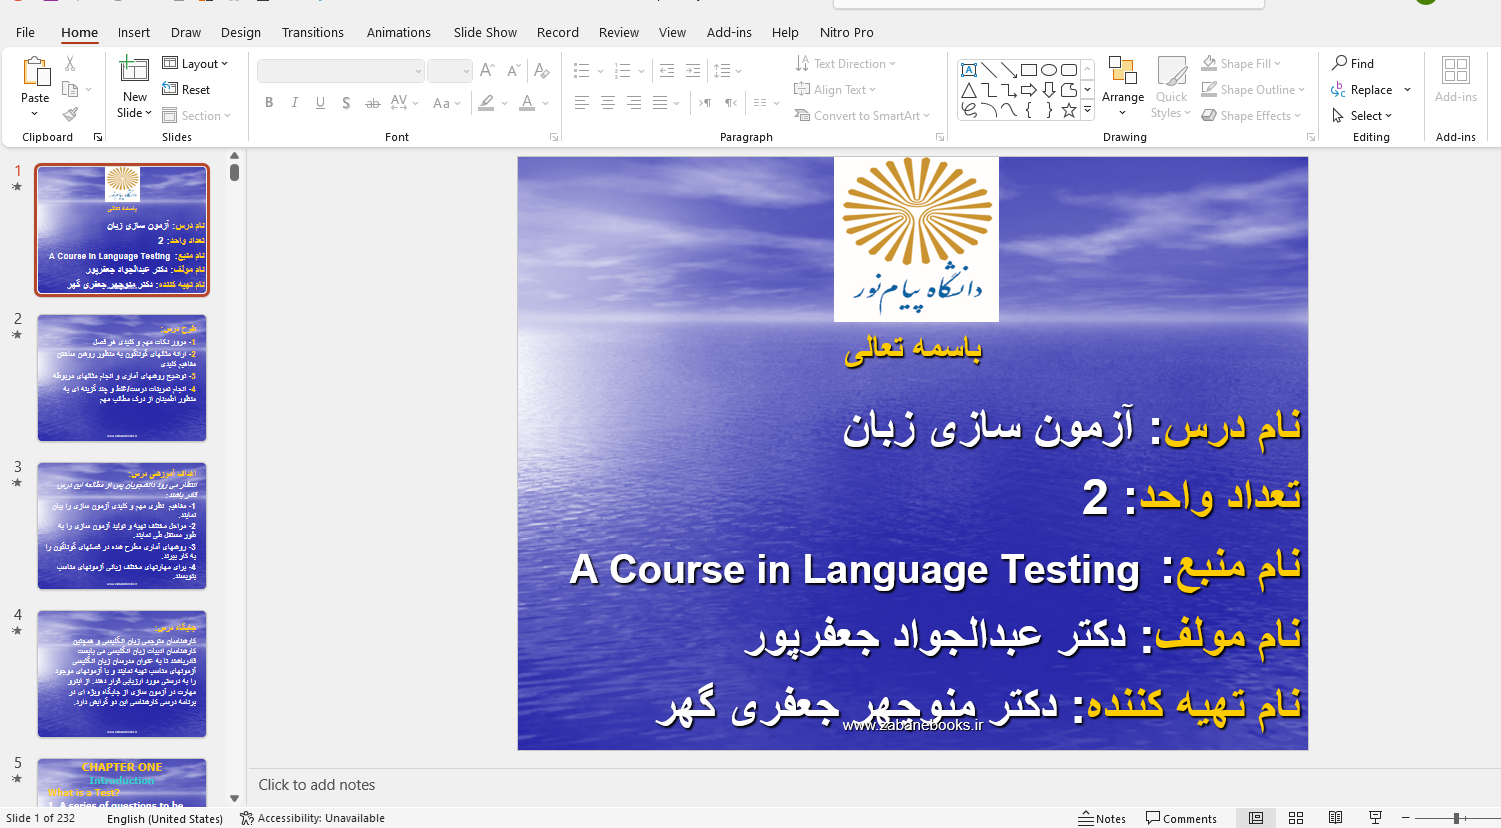1501x828 pixels.
Task: Start Slide Show from status bar icon
Action: pyautogui.click(x=1375, y=818)
